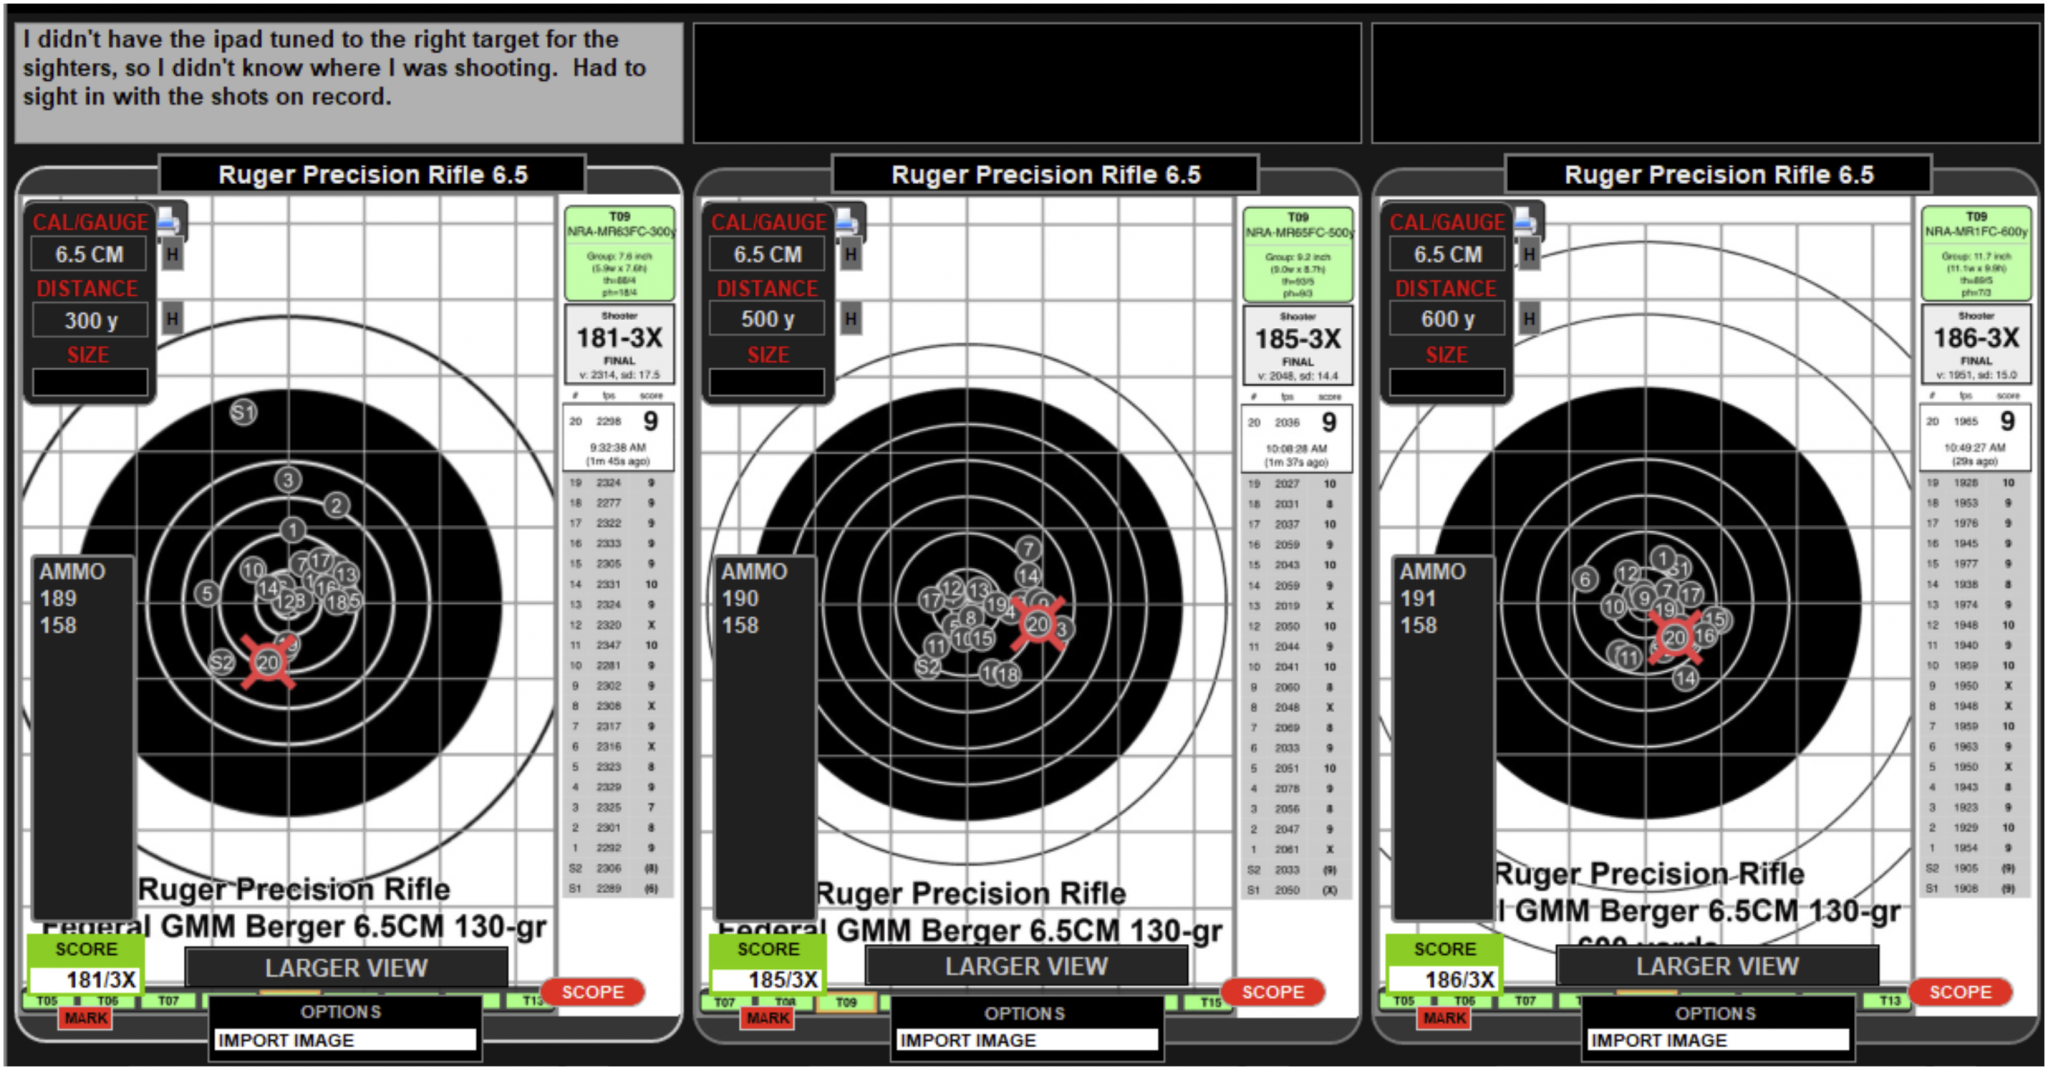Open T09 tab on 500 y panel

click(x=846, y=1002)
